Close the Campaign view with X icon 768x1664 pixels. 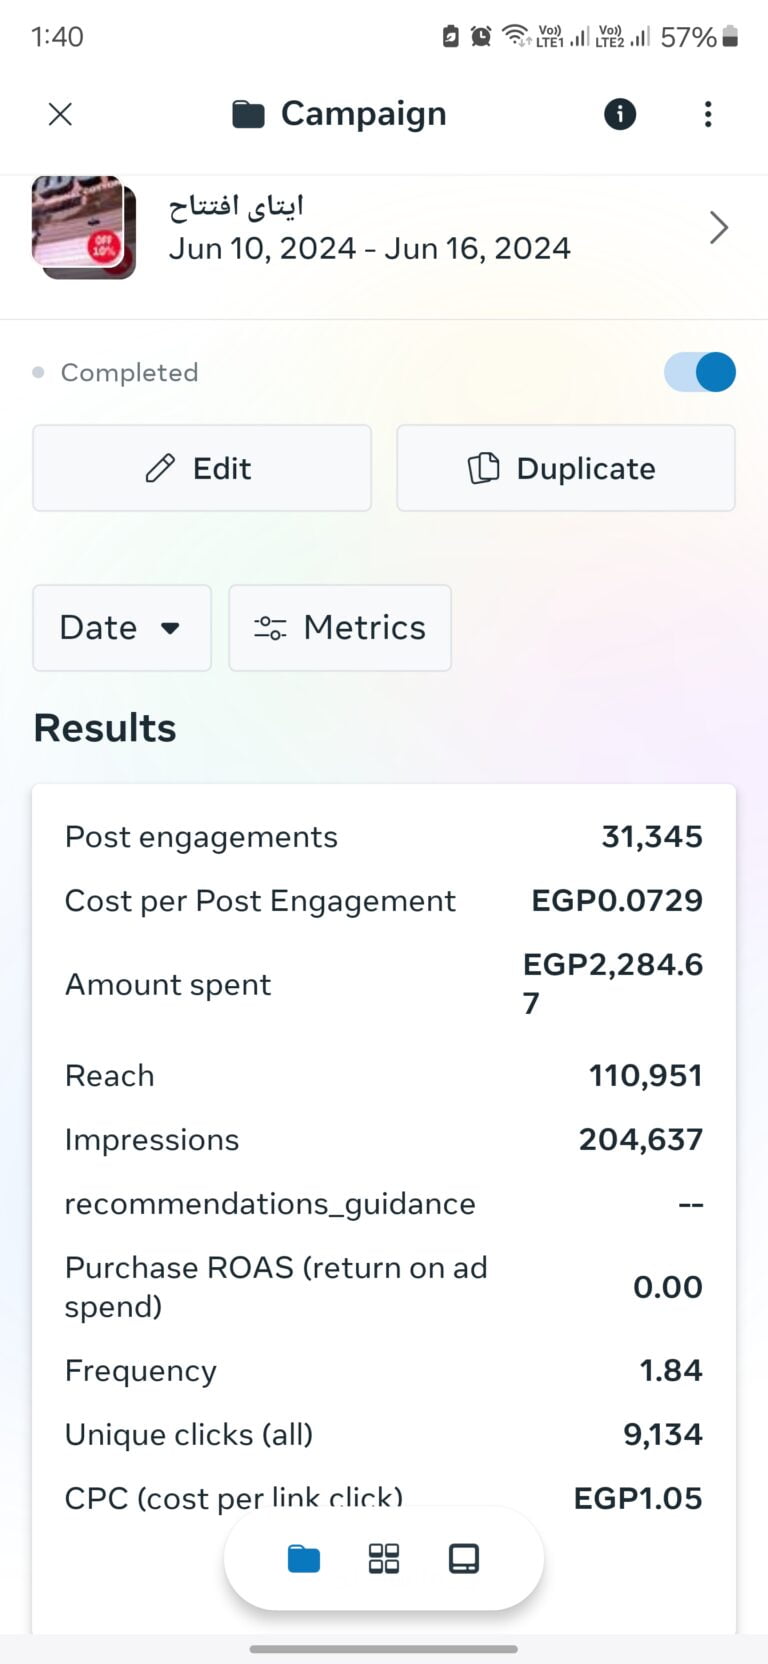60,114
